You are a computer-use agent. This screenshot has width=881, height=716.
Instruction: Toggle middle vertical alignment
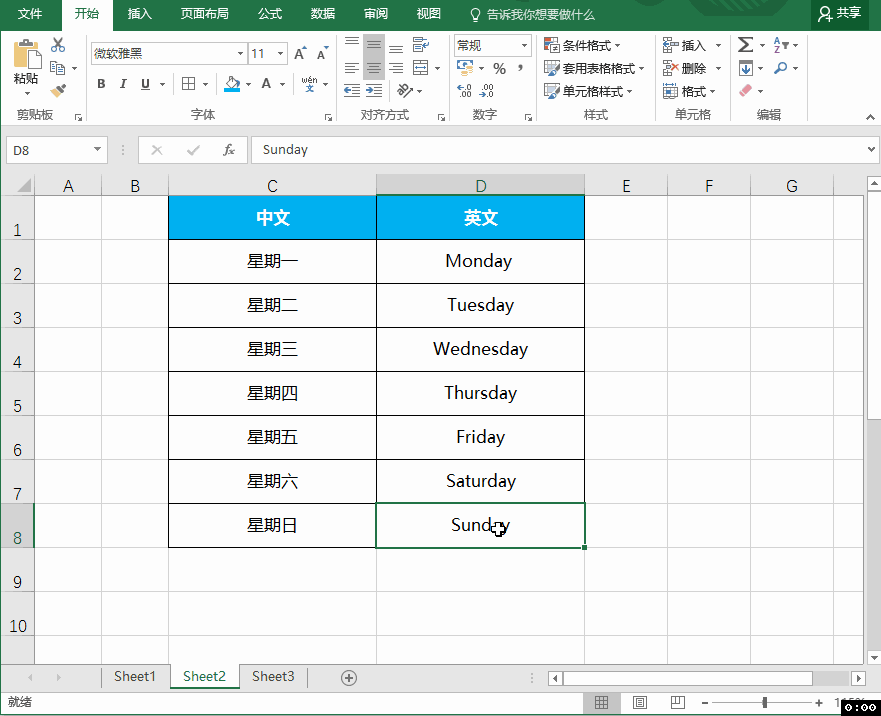pos(374,44)
